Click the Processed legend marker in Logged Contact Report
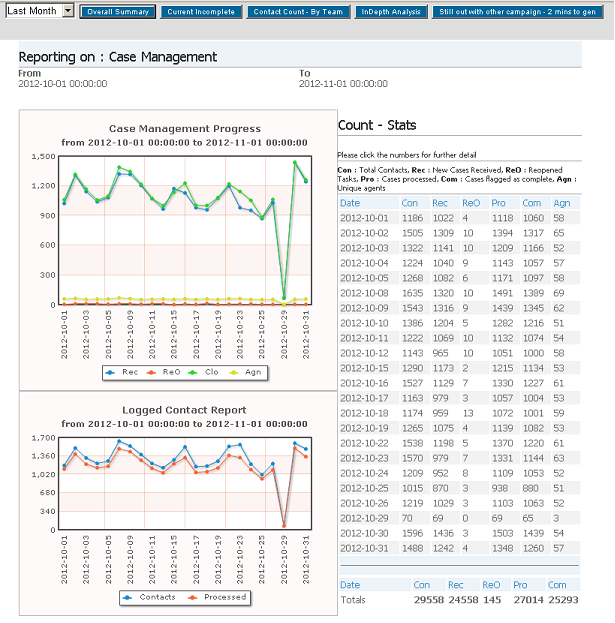Screen dimensions: 615x623 pyautogui.click(x=200, y=597)
